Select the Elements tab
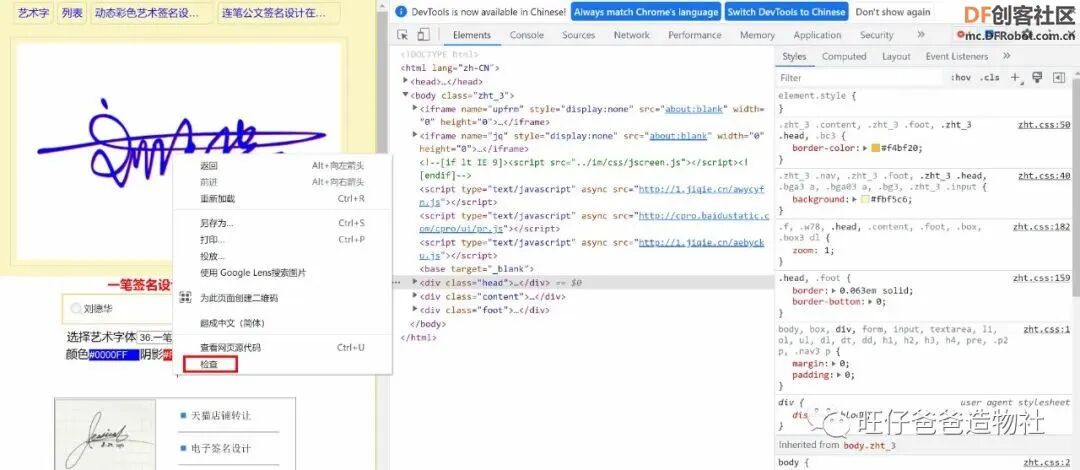This screenshot has height=470, width=1080. click(472, 35)
